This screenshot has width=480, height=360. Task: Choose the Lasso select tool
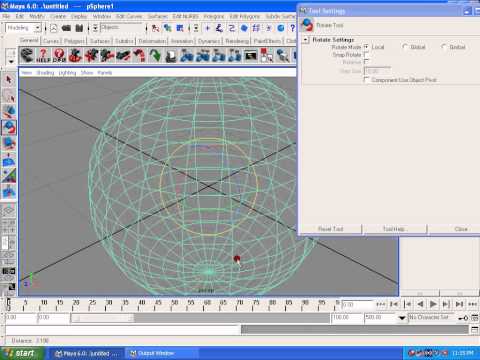(x=9, y=96)
